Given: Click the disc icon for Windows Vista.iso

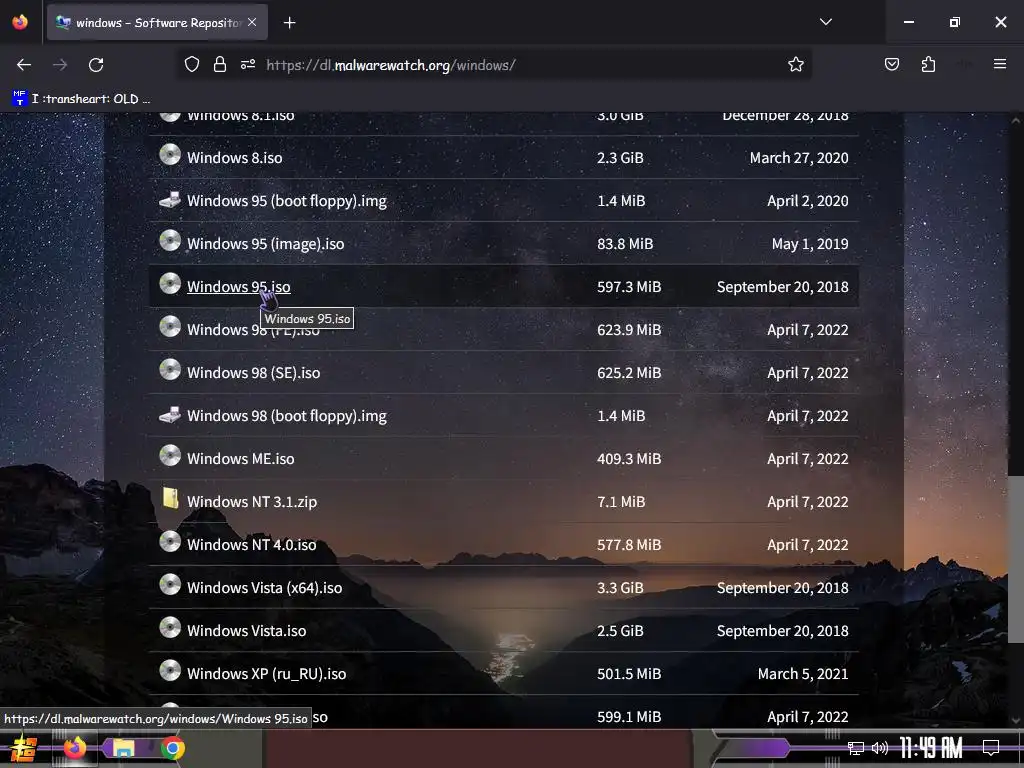Looking at the screenshot, I should pyautogui.click(x=170, y=628).
